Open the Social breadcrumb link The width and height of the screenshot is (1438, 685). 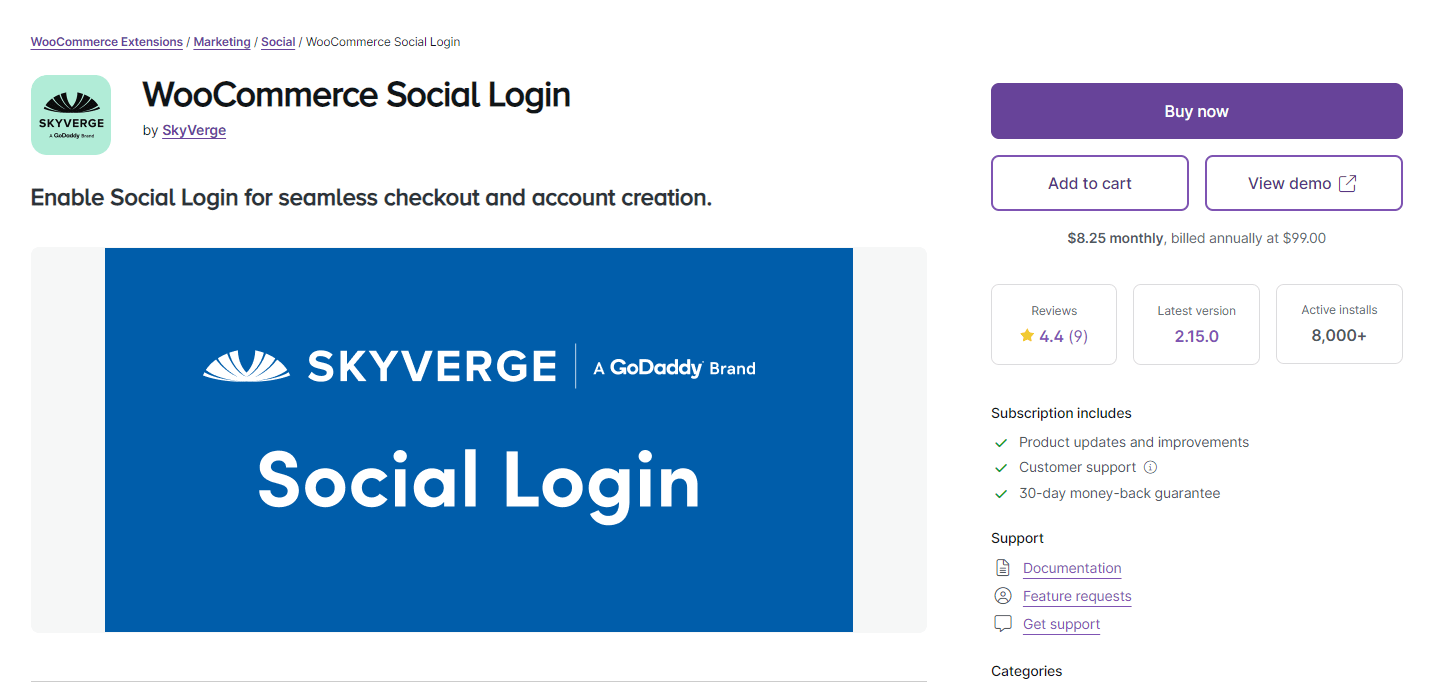coord(277,41)
